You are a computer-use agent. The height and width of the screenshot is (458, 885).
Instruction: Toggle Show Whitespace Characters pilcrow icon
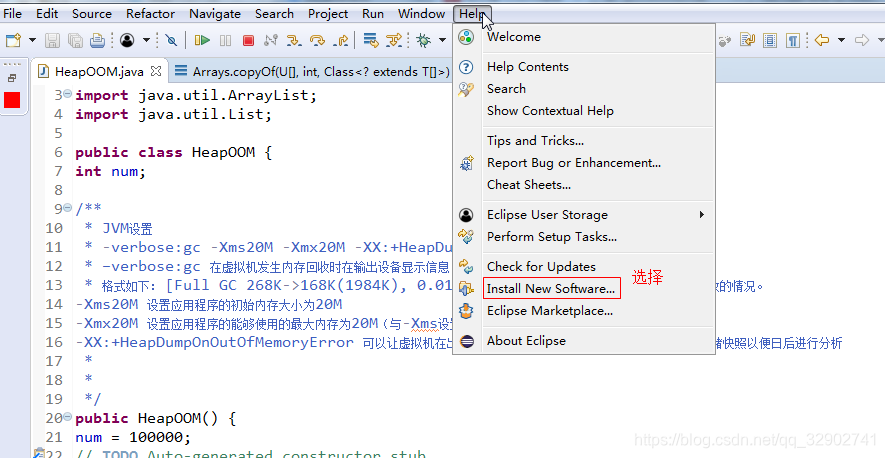(793, 40)
